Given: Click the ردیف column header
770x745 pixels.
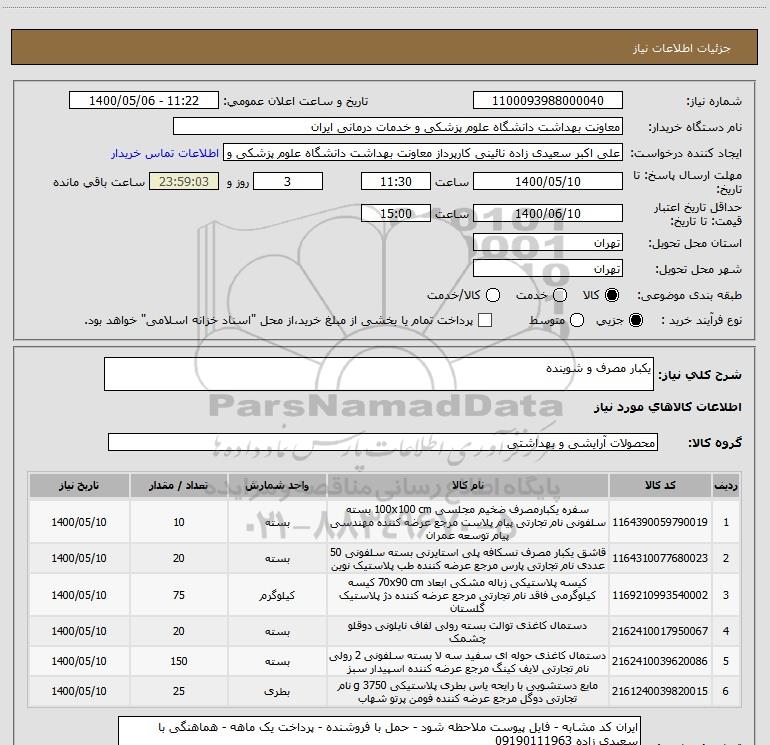Looking at the screenshot, I should point(726,486).
